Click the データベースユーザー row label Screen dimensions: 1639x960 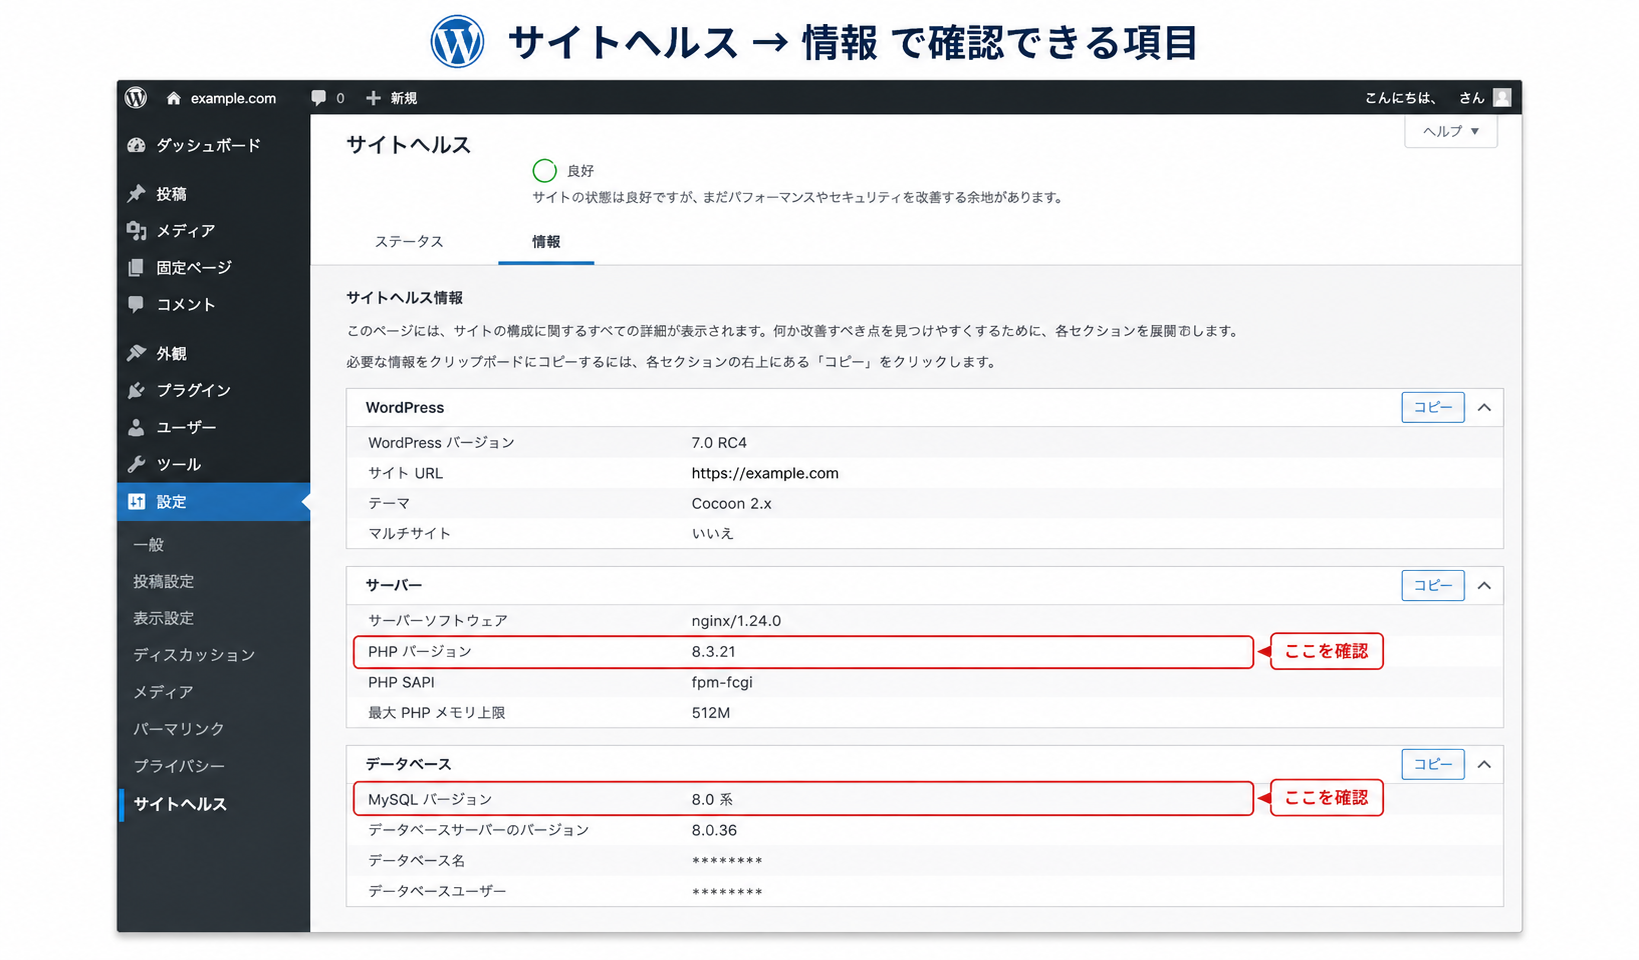(x=437, y=891)
